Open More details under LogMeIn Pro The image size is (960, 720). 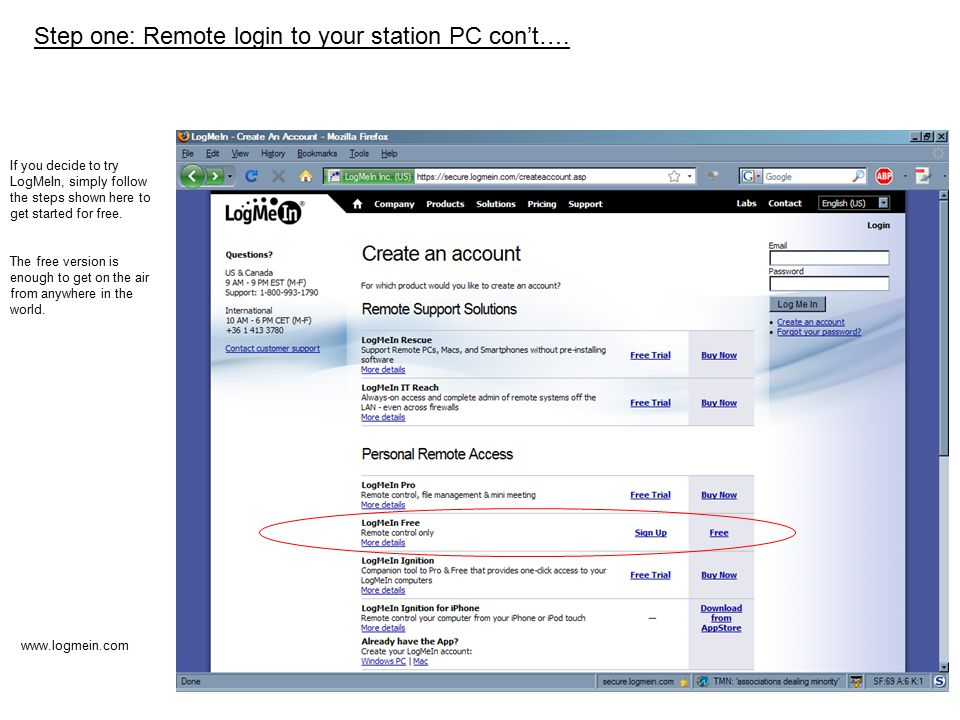coord(383,505)
